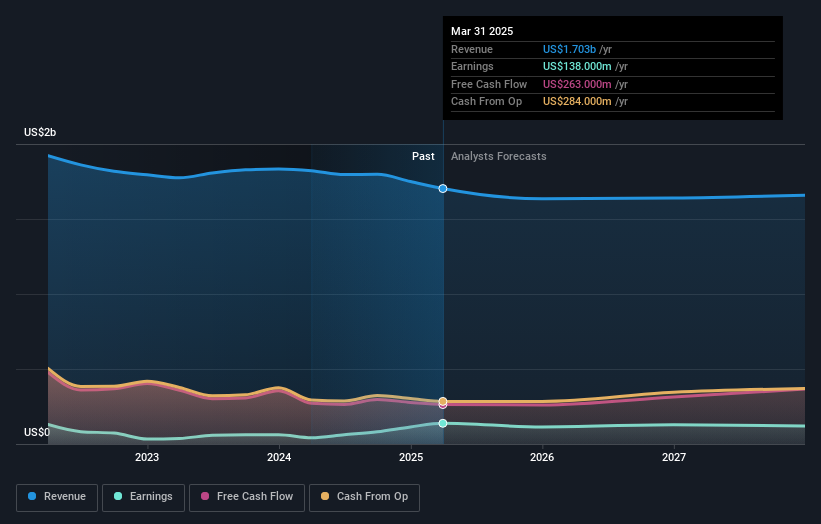Click the Mar 31 2025 tooltip date
This screenshot has width=821, height=524.
point(482,31)
